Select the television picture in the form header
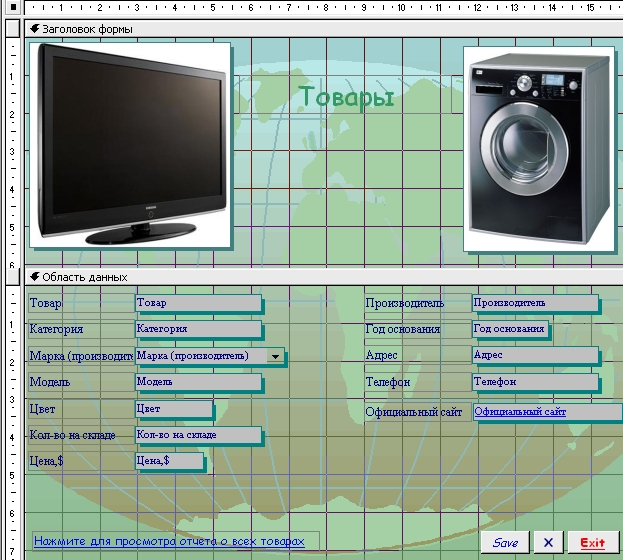This screenshot has width=623, height=560. (x=130, y=144)
